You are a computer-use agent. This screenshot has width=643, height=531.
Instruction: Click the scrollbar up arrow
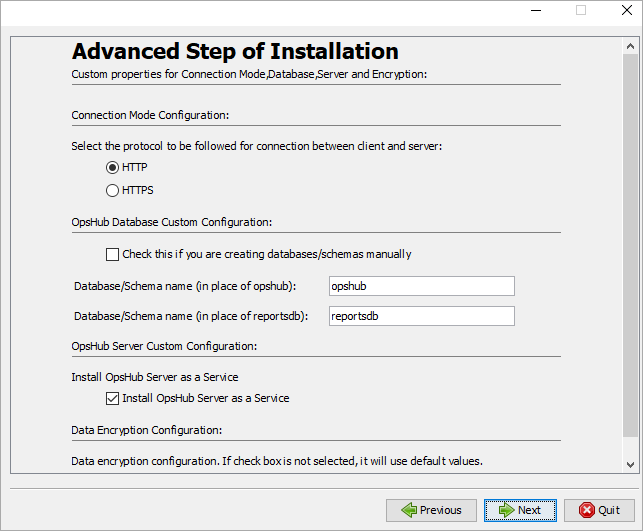point(629,46)
